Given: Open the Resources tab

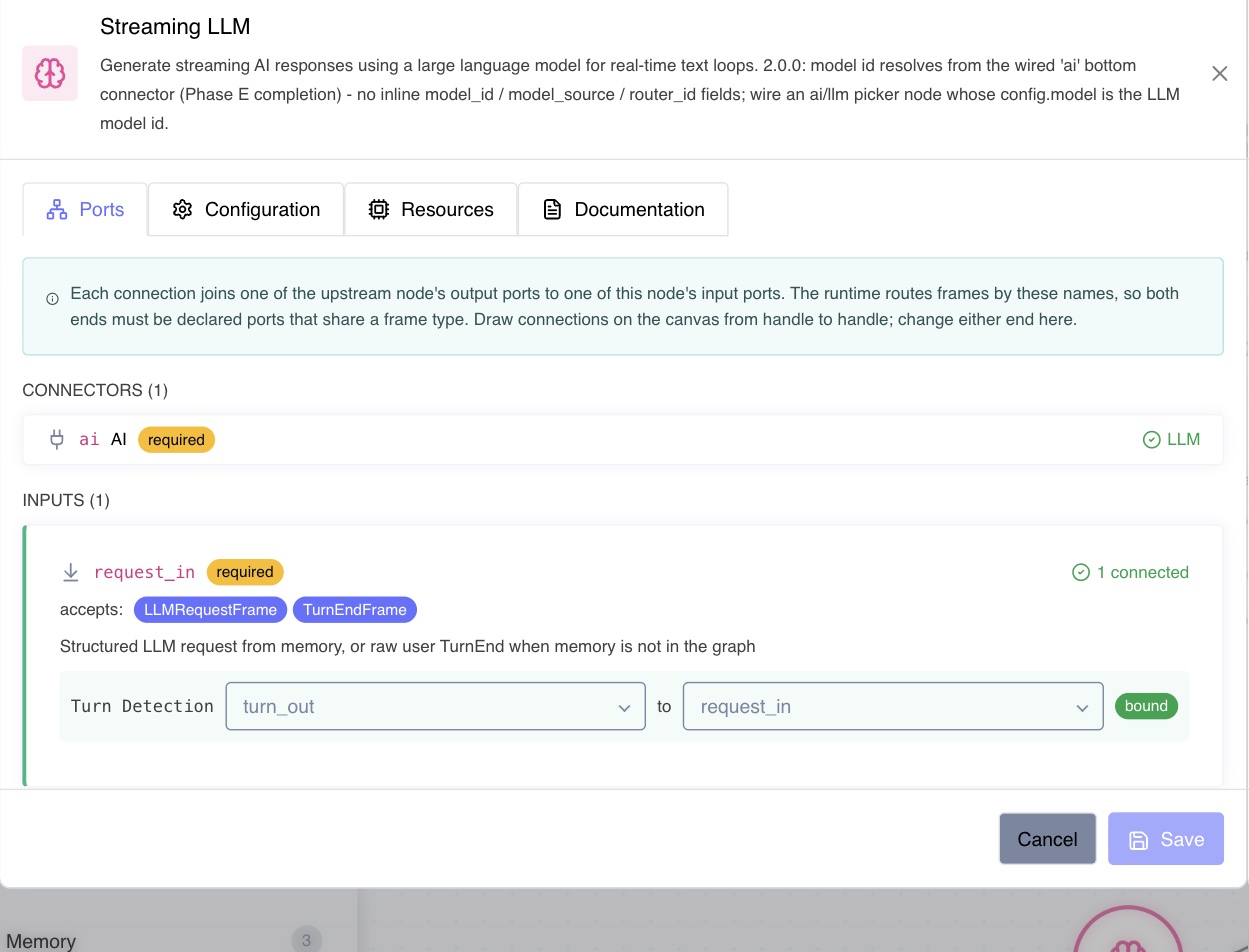Looking at the screenshot, I should pos(431,209).
